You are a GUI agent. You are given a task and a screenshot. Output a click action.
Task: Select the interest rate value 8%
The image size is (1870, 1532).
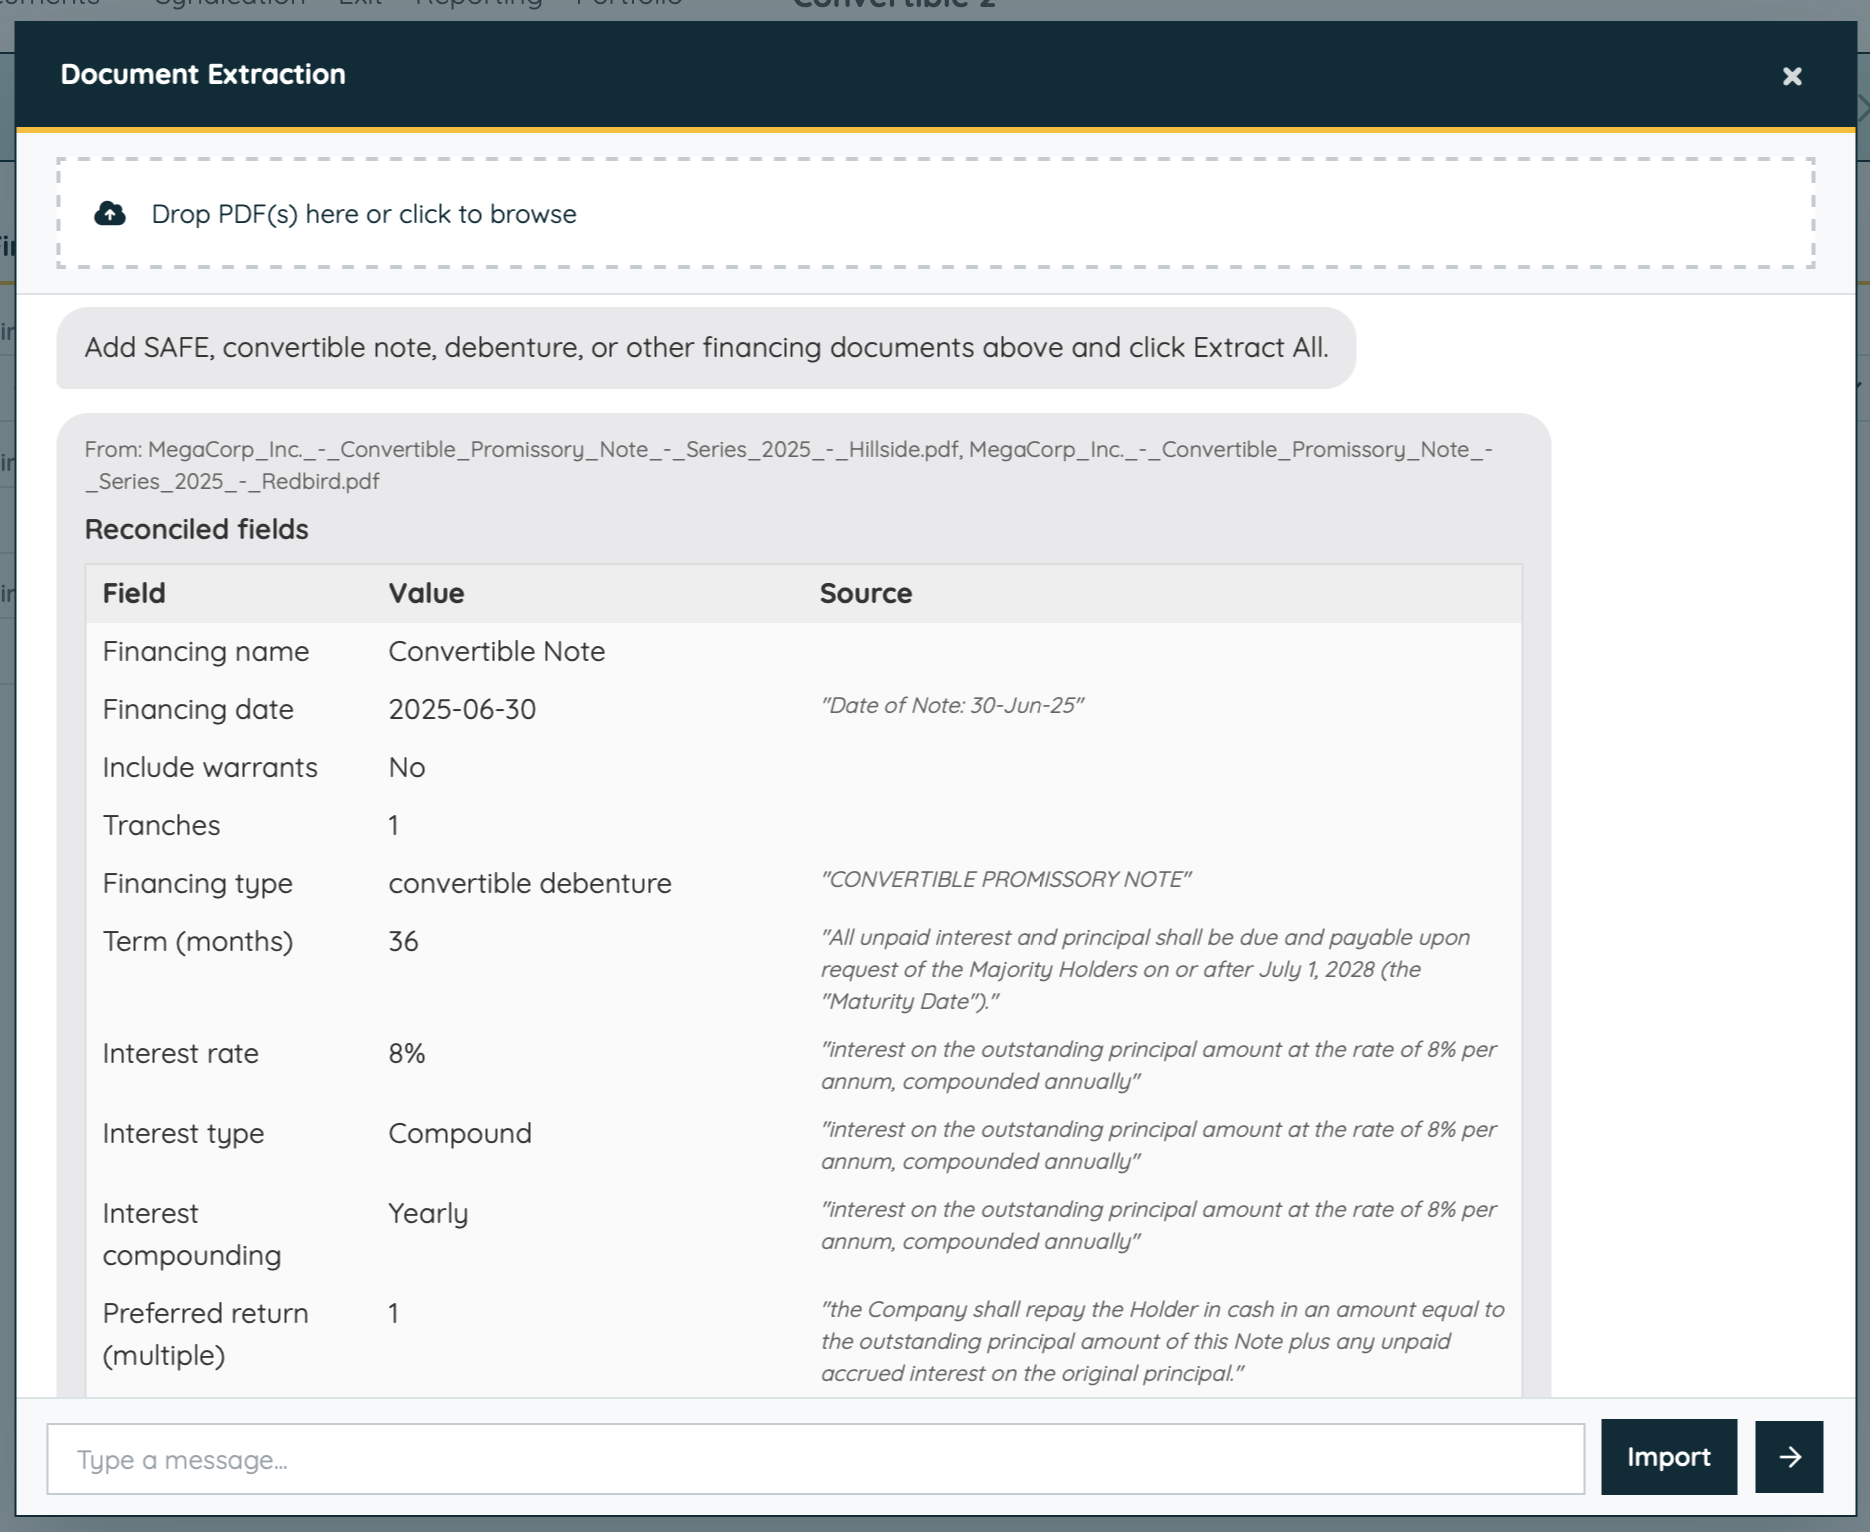407,1053
